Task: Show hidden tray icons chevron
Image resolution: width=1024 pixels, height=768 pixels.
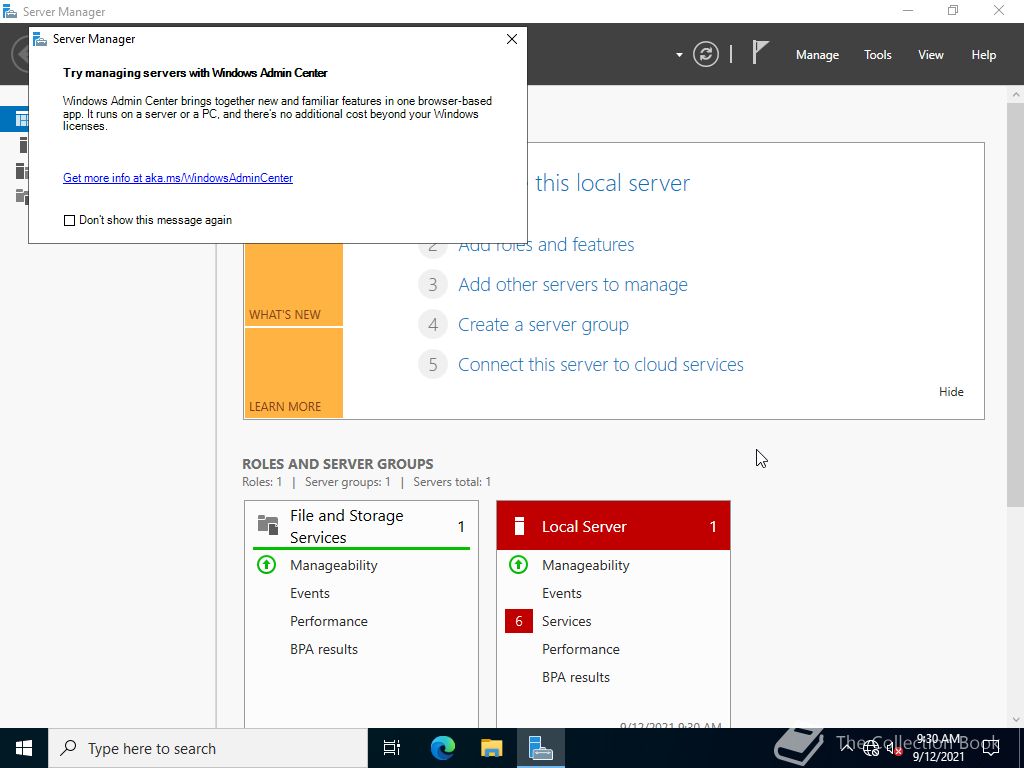Action: (x=846, y=748)
